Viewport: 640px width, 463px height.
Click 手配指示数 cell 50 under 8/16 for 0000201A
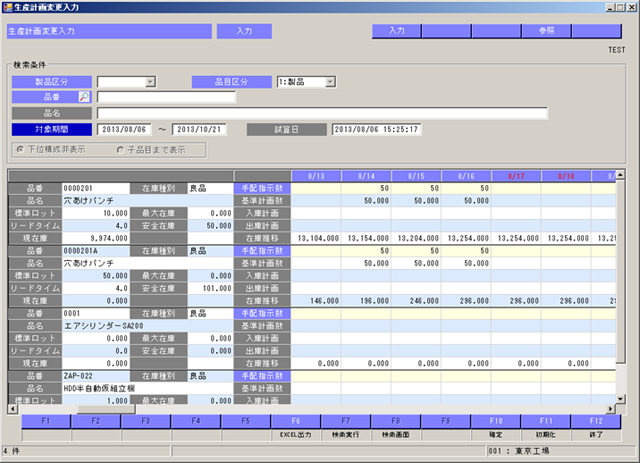[x=466, y=251]
